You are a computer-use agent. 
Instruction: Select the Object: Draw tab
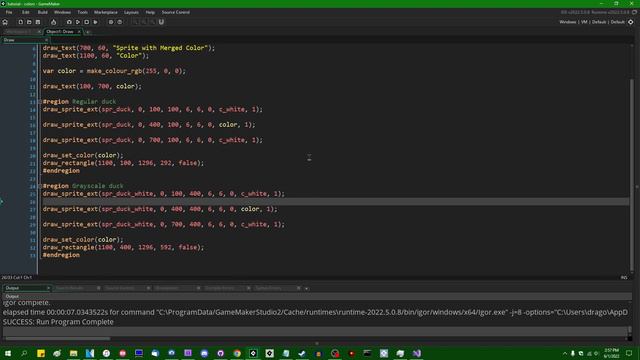(x=60, y=31)
